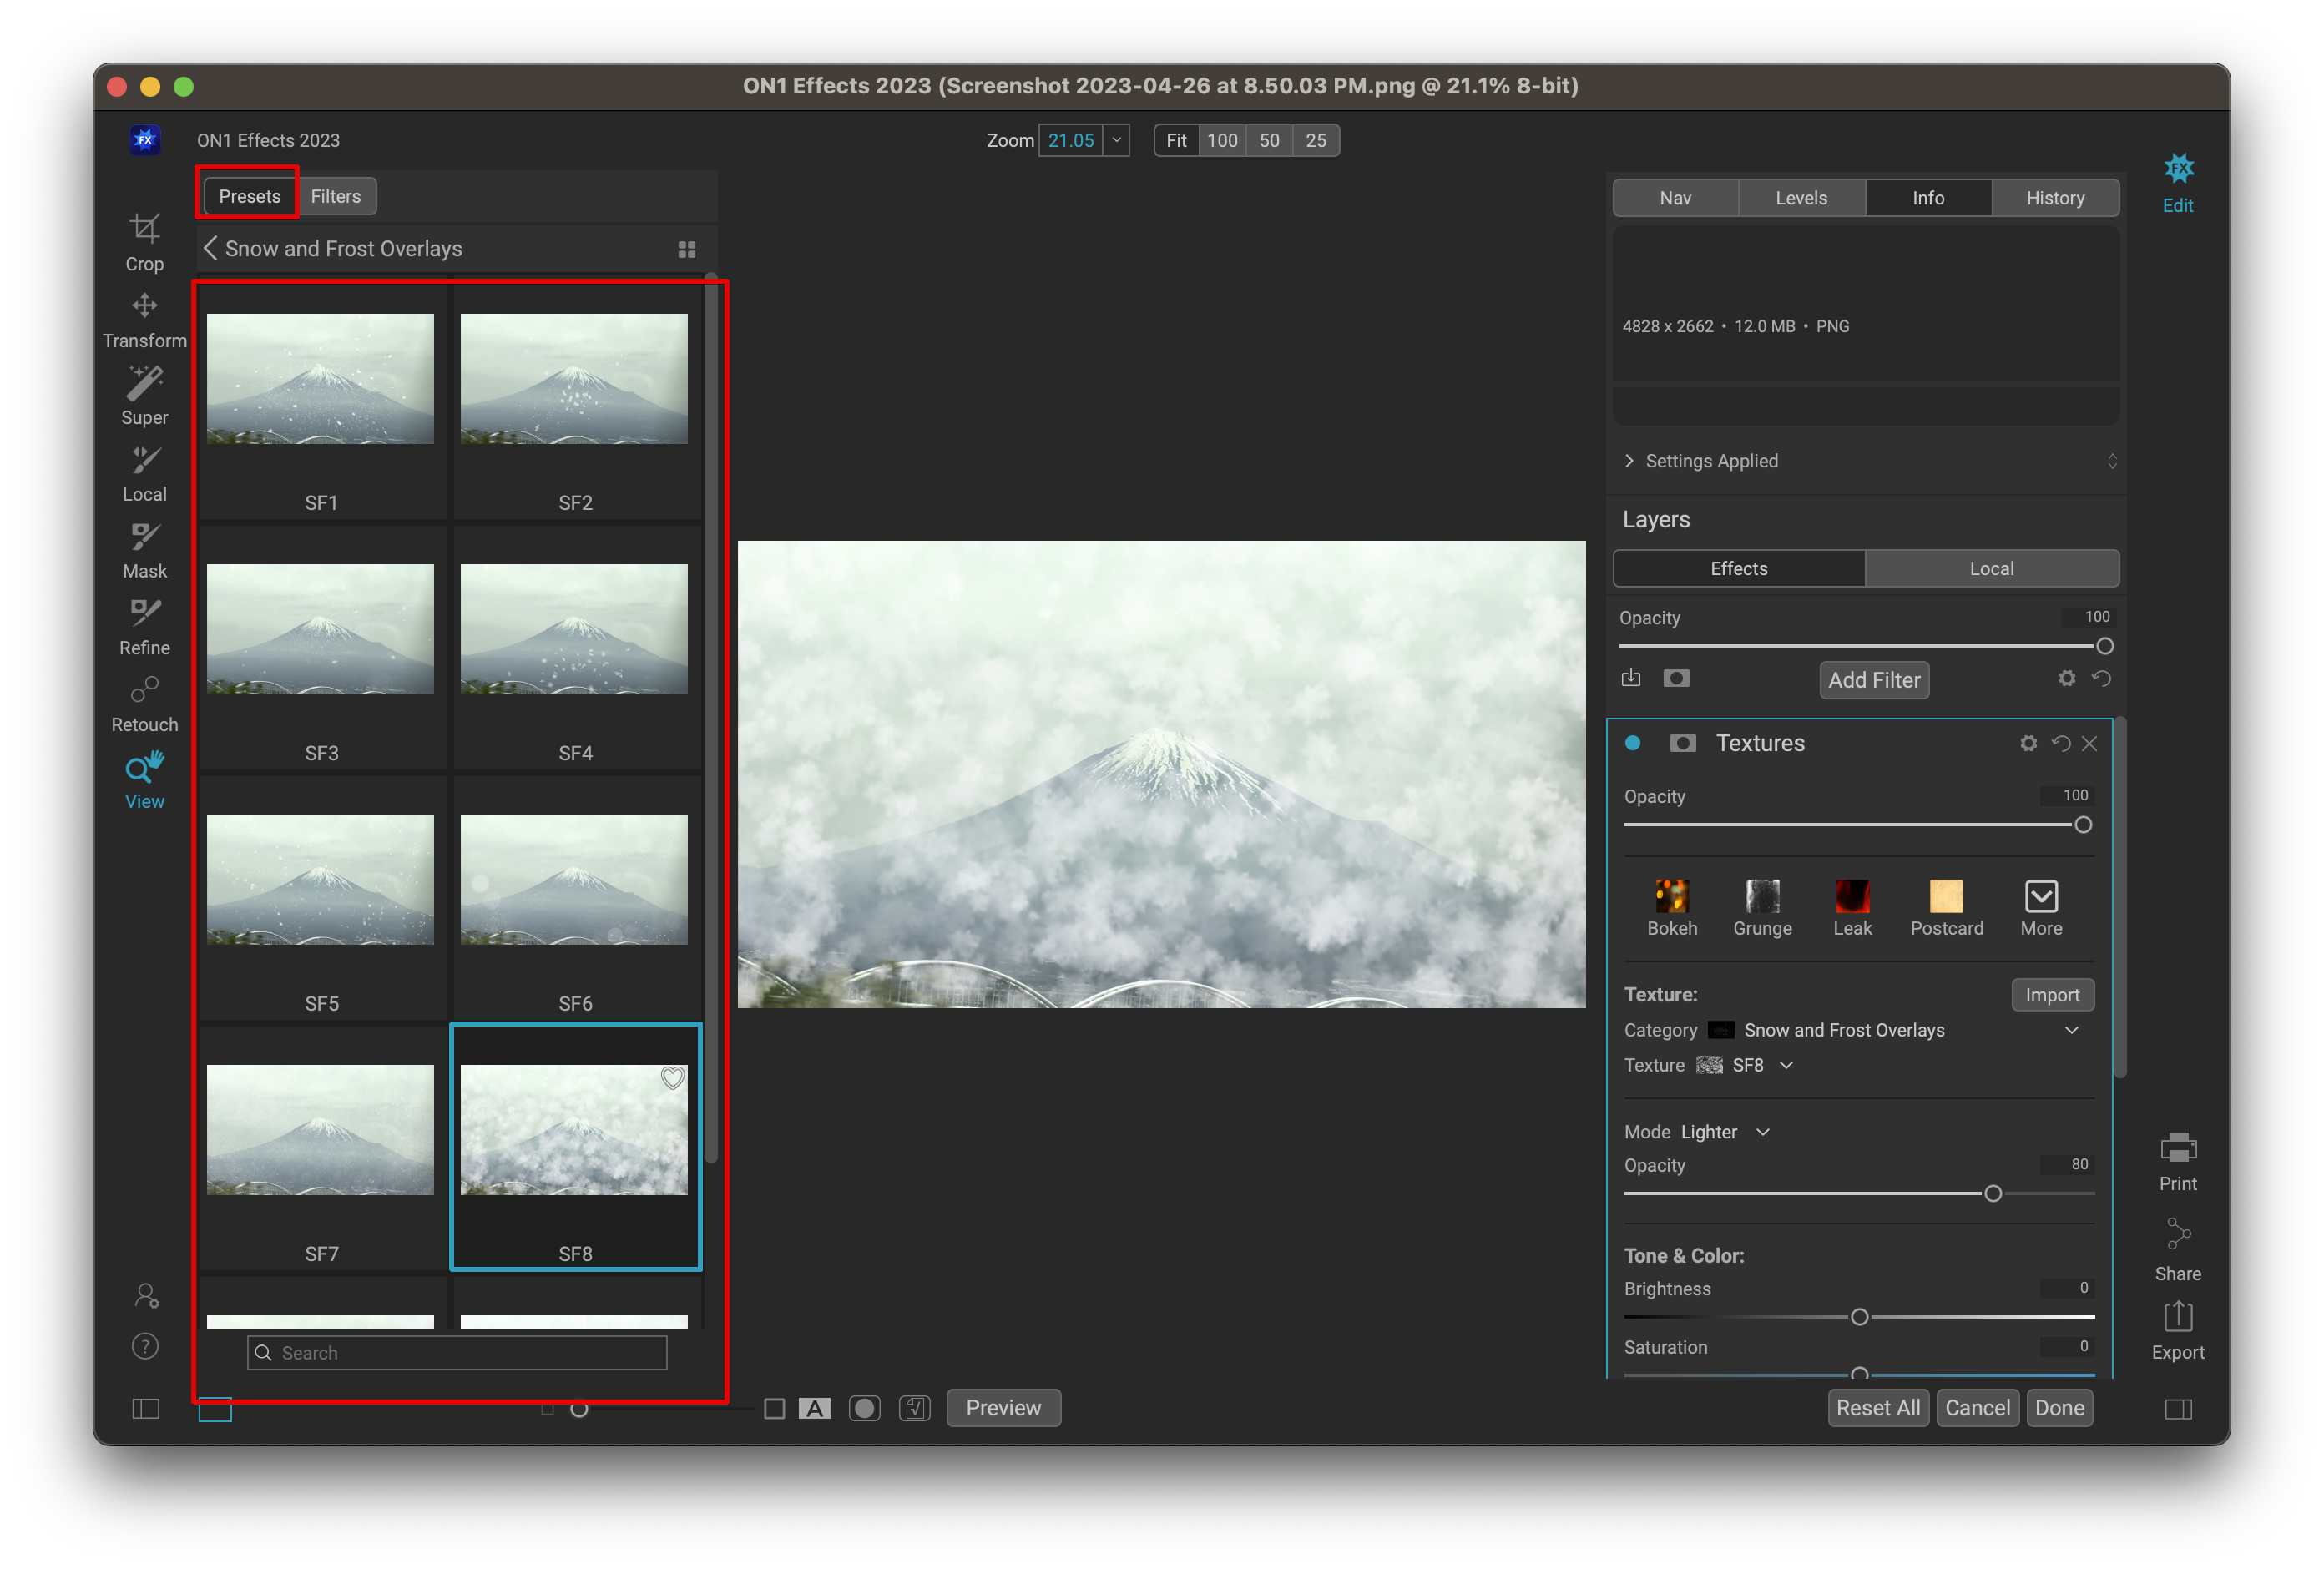
Task: Click the Add Filter button
Action: pyautogui.click(x=1873, y=680)
